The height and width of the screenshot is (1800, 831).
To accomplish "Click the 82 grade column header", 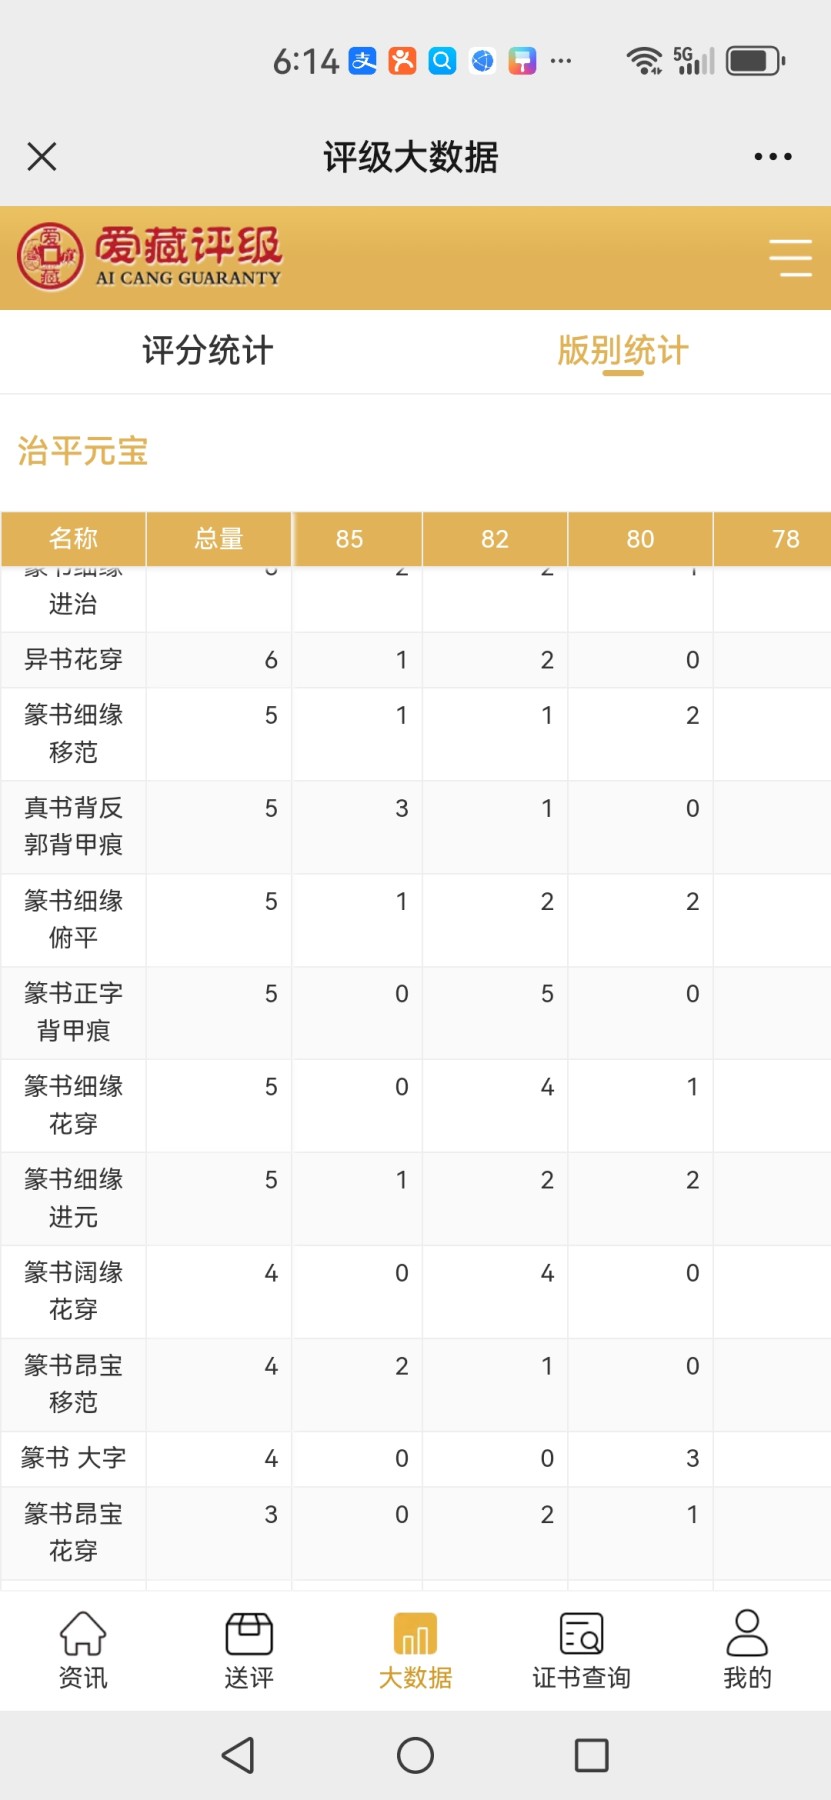I will click(495, 539).
